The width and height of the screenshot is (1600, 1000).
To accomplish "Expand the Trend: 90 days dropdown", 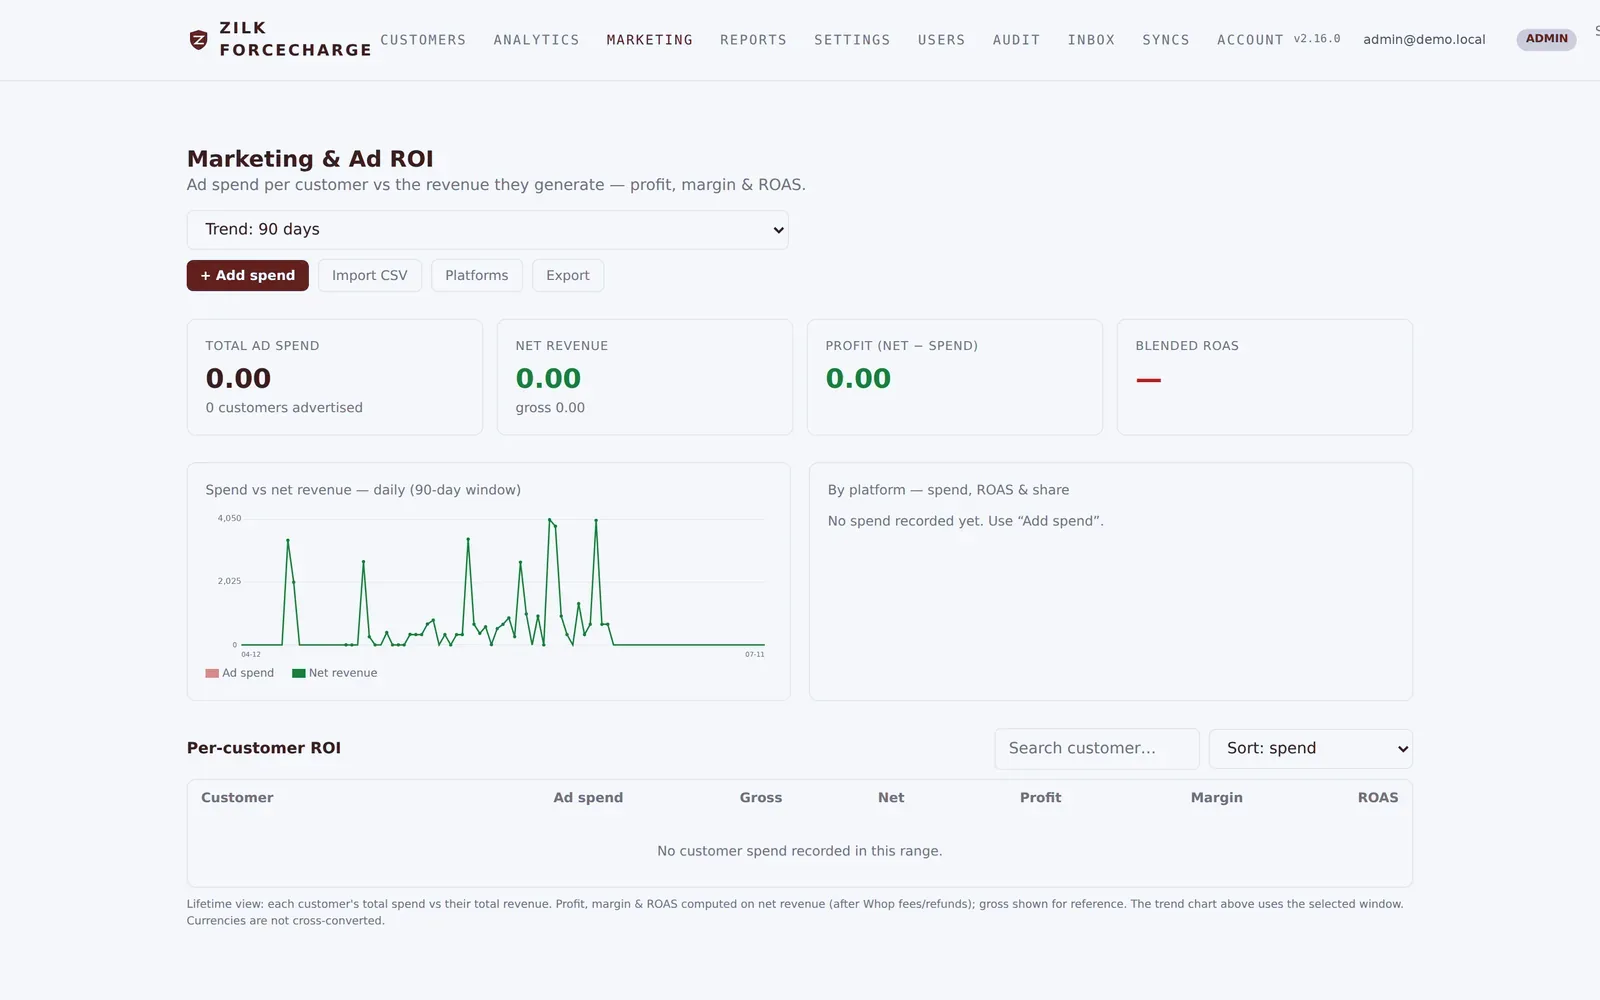I will [x=488, y=230].
